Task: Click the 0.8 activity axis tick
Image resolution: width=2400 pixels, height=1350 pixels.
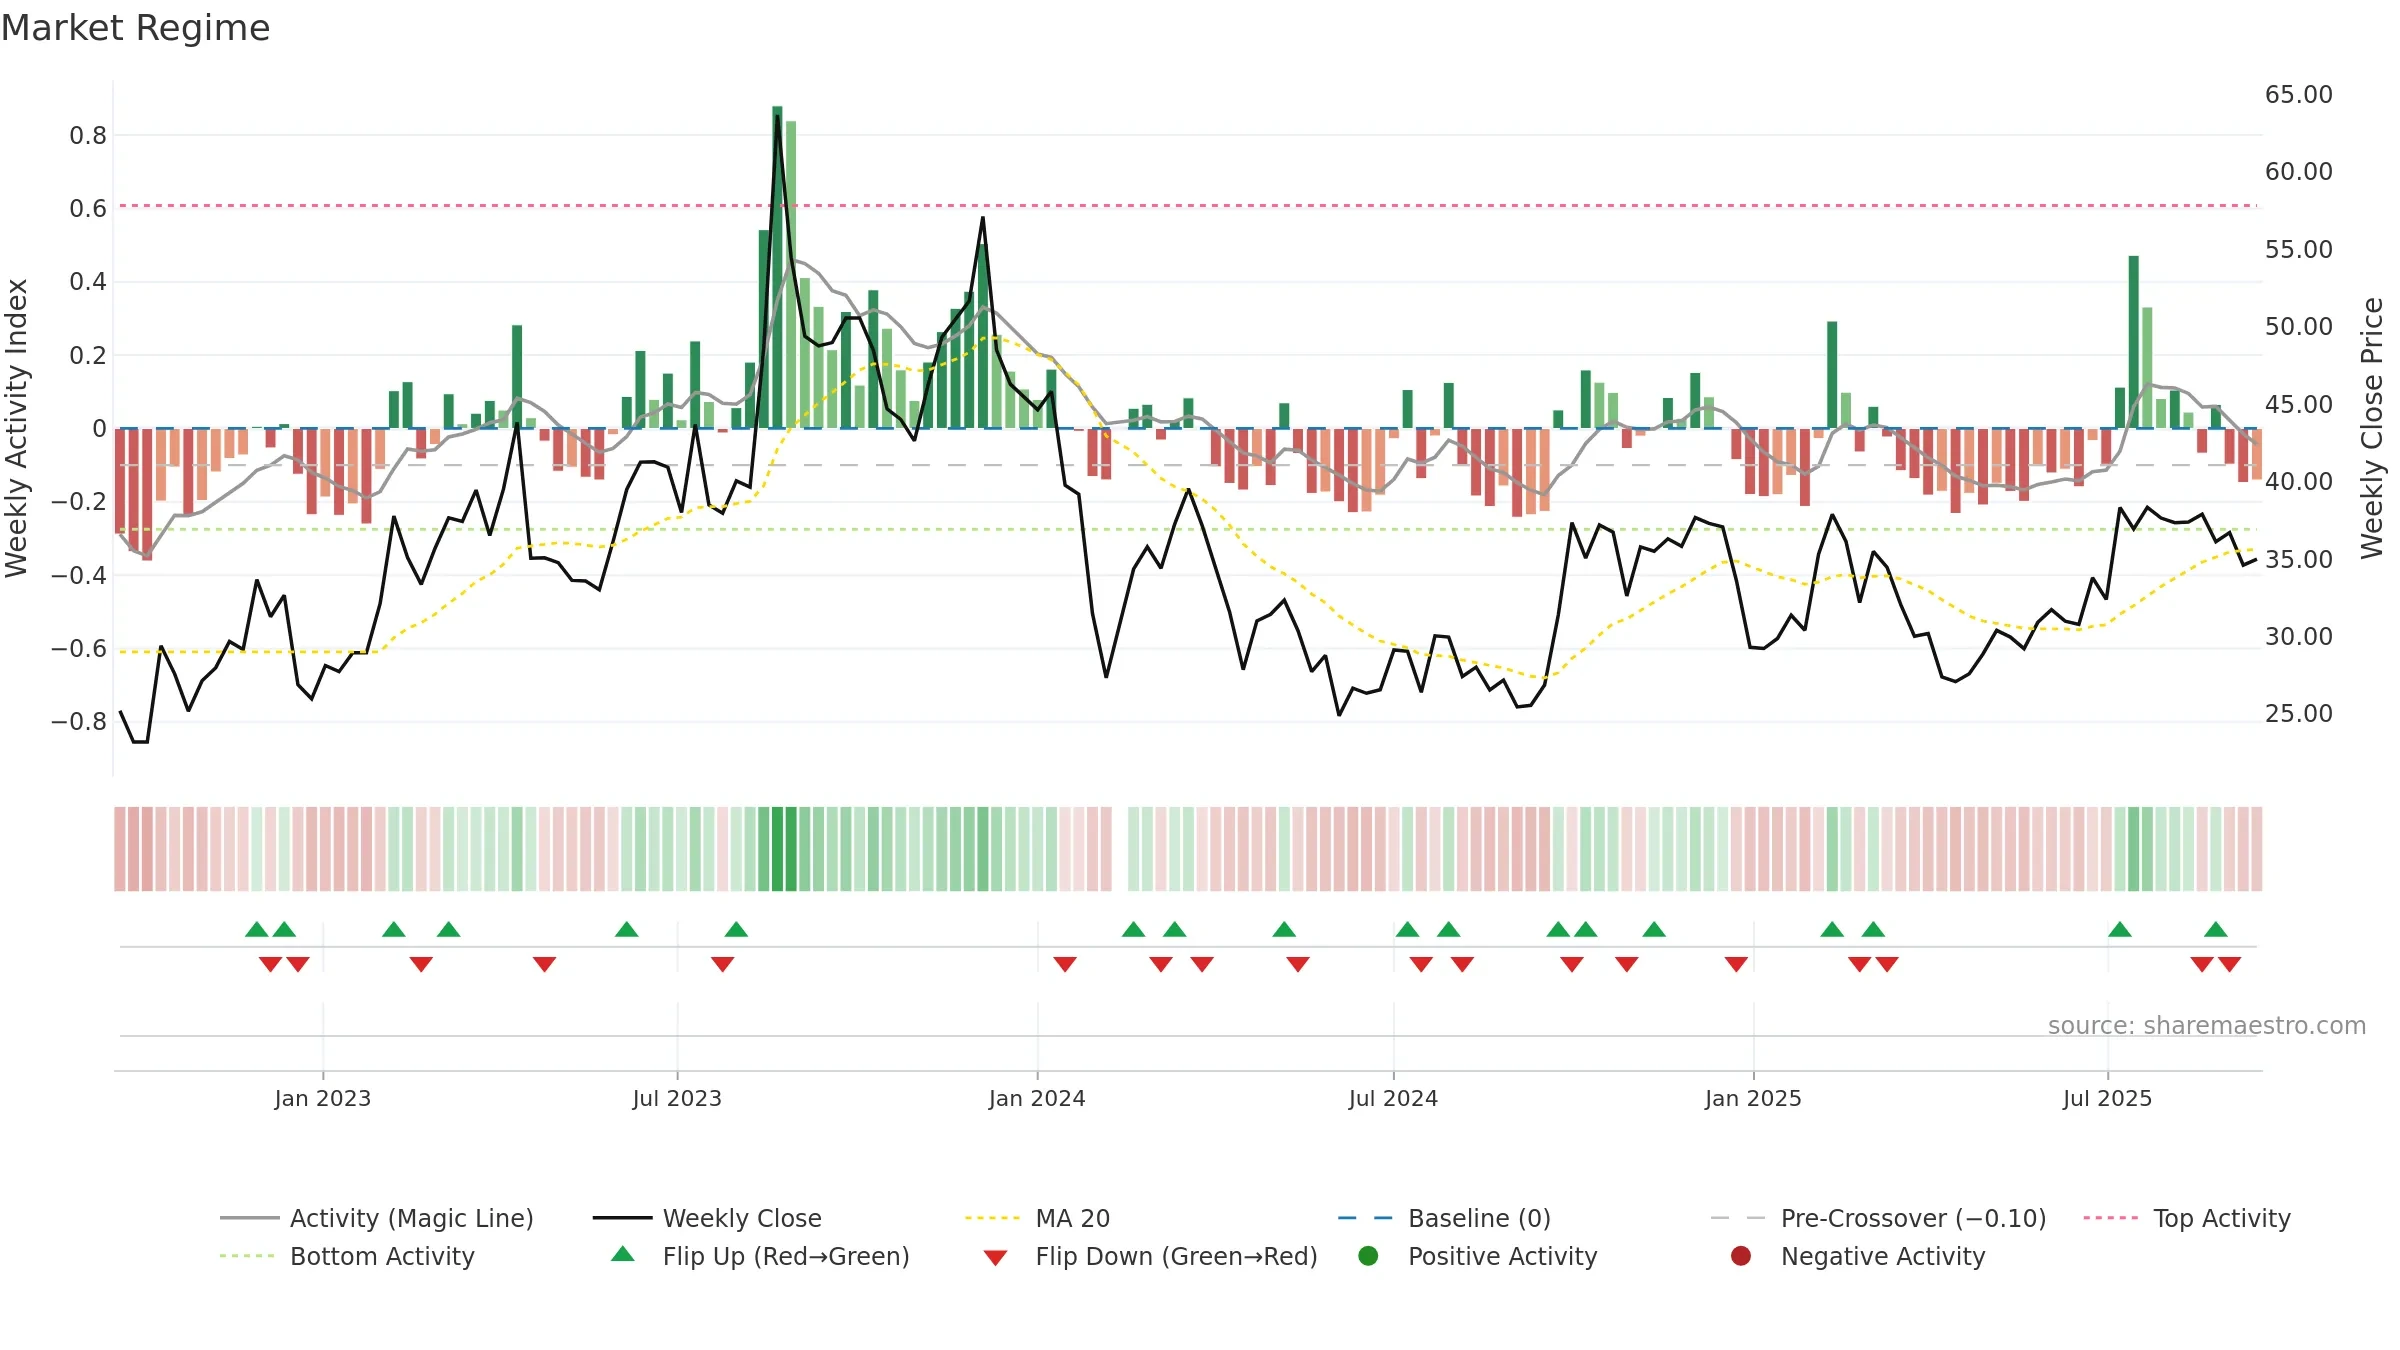Action: [x=88, y=136]
